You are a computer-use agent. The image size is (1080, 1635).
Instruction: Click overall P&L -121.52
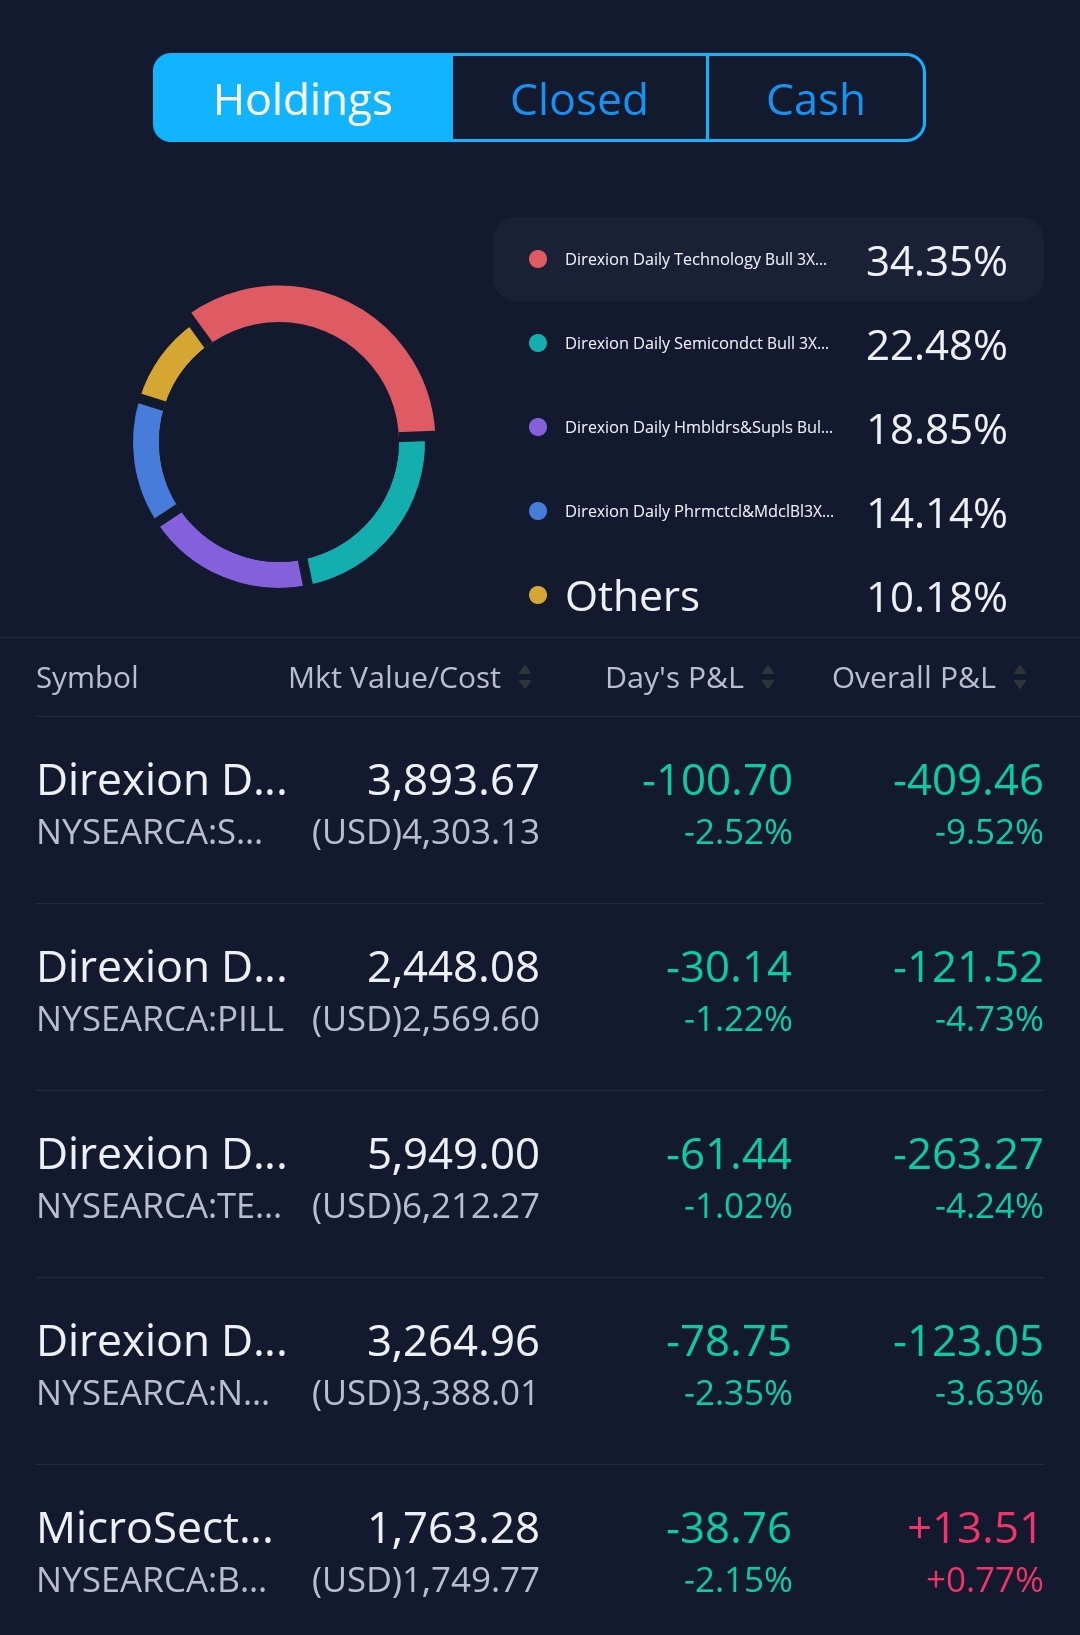tap(968, 967)
